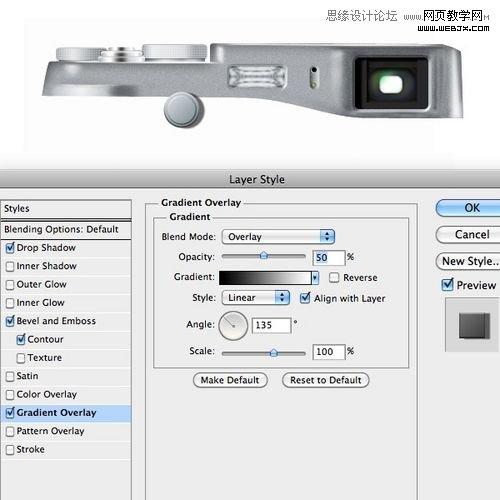500x500 pixels.
Task: Uncheck the Gradient Overlay checkbox
Action: [x=10, y=413]
